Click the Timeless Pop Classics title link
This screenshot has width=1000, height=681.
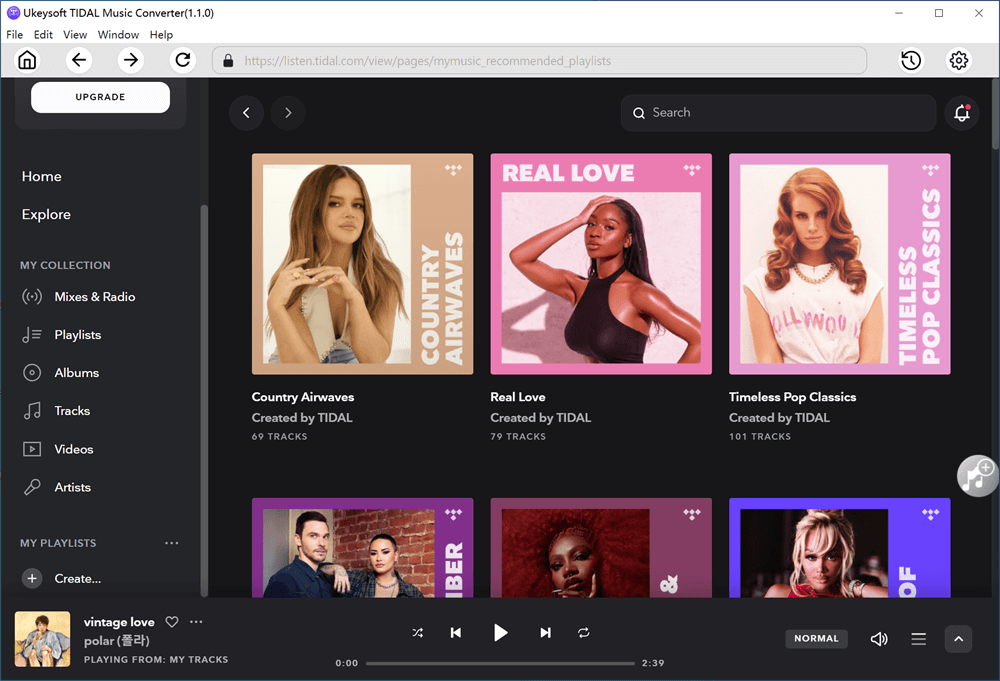793,397
